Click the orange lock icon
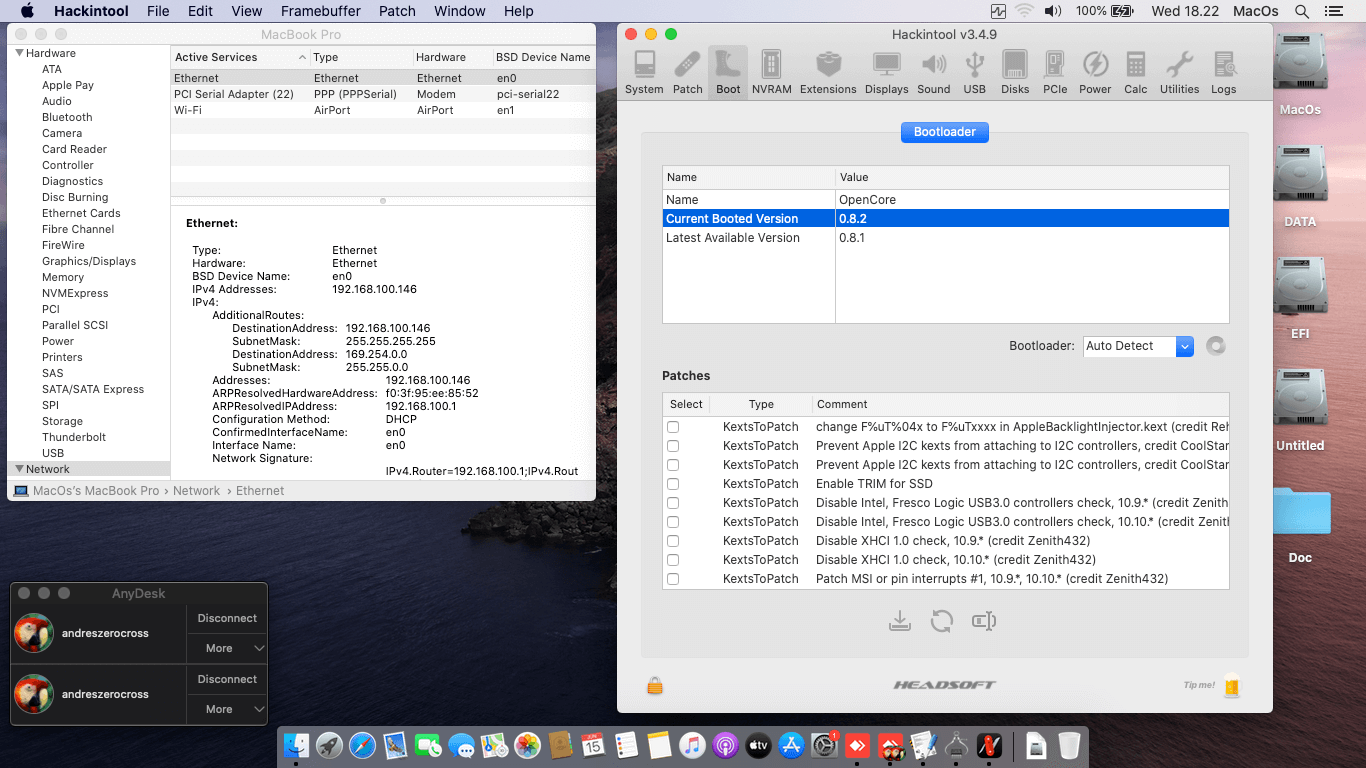This screenshot has height=768, width=1366. (655, 686)
